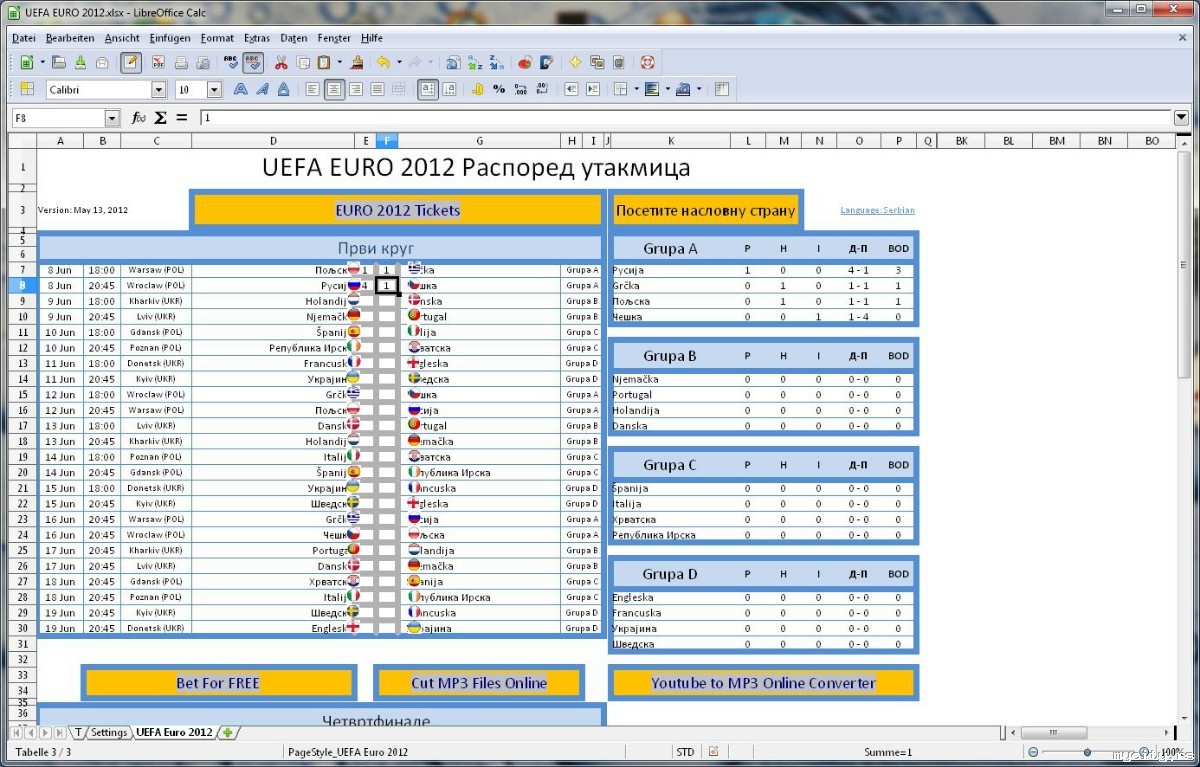Toggle align left
The height and width of the screenshot is (767, 1200).
[x=313, y=89]
